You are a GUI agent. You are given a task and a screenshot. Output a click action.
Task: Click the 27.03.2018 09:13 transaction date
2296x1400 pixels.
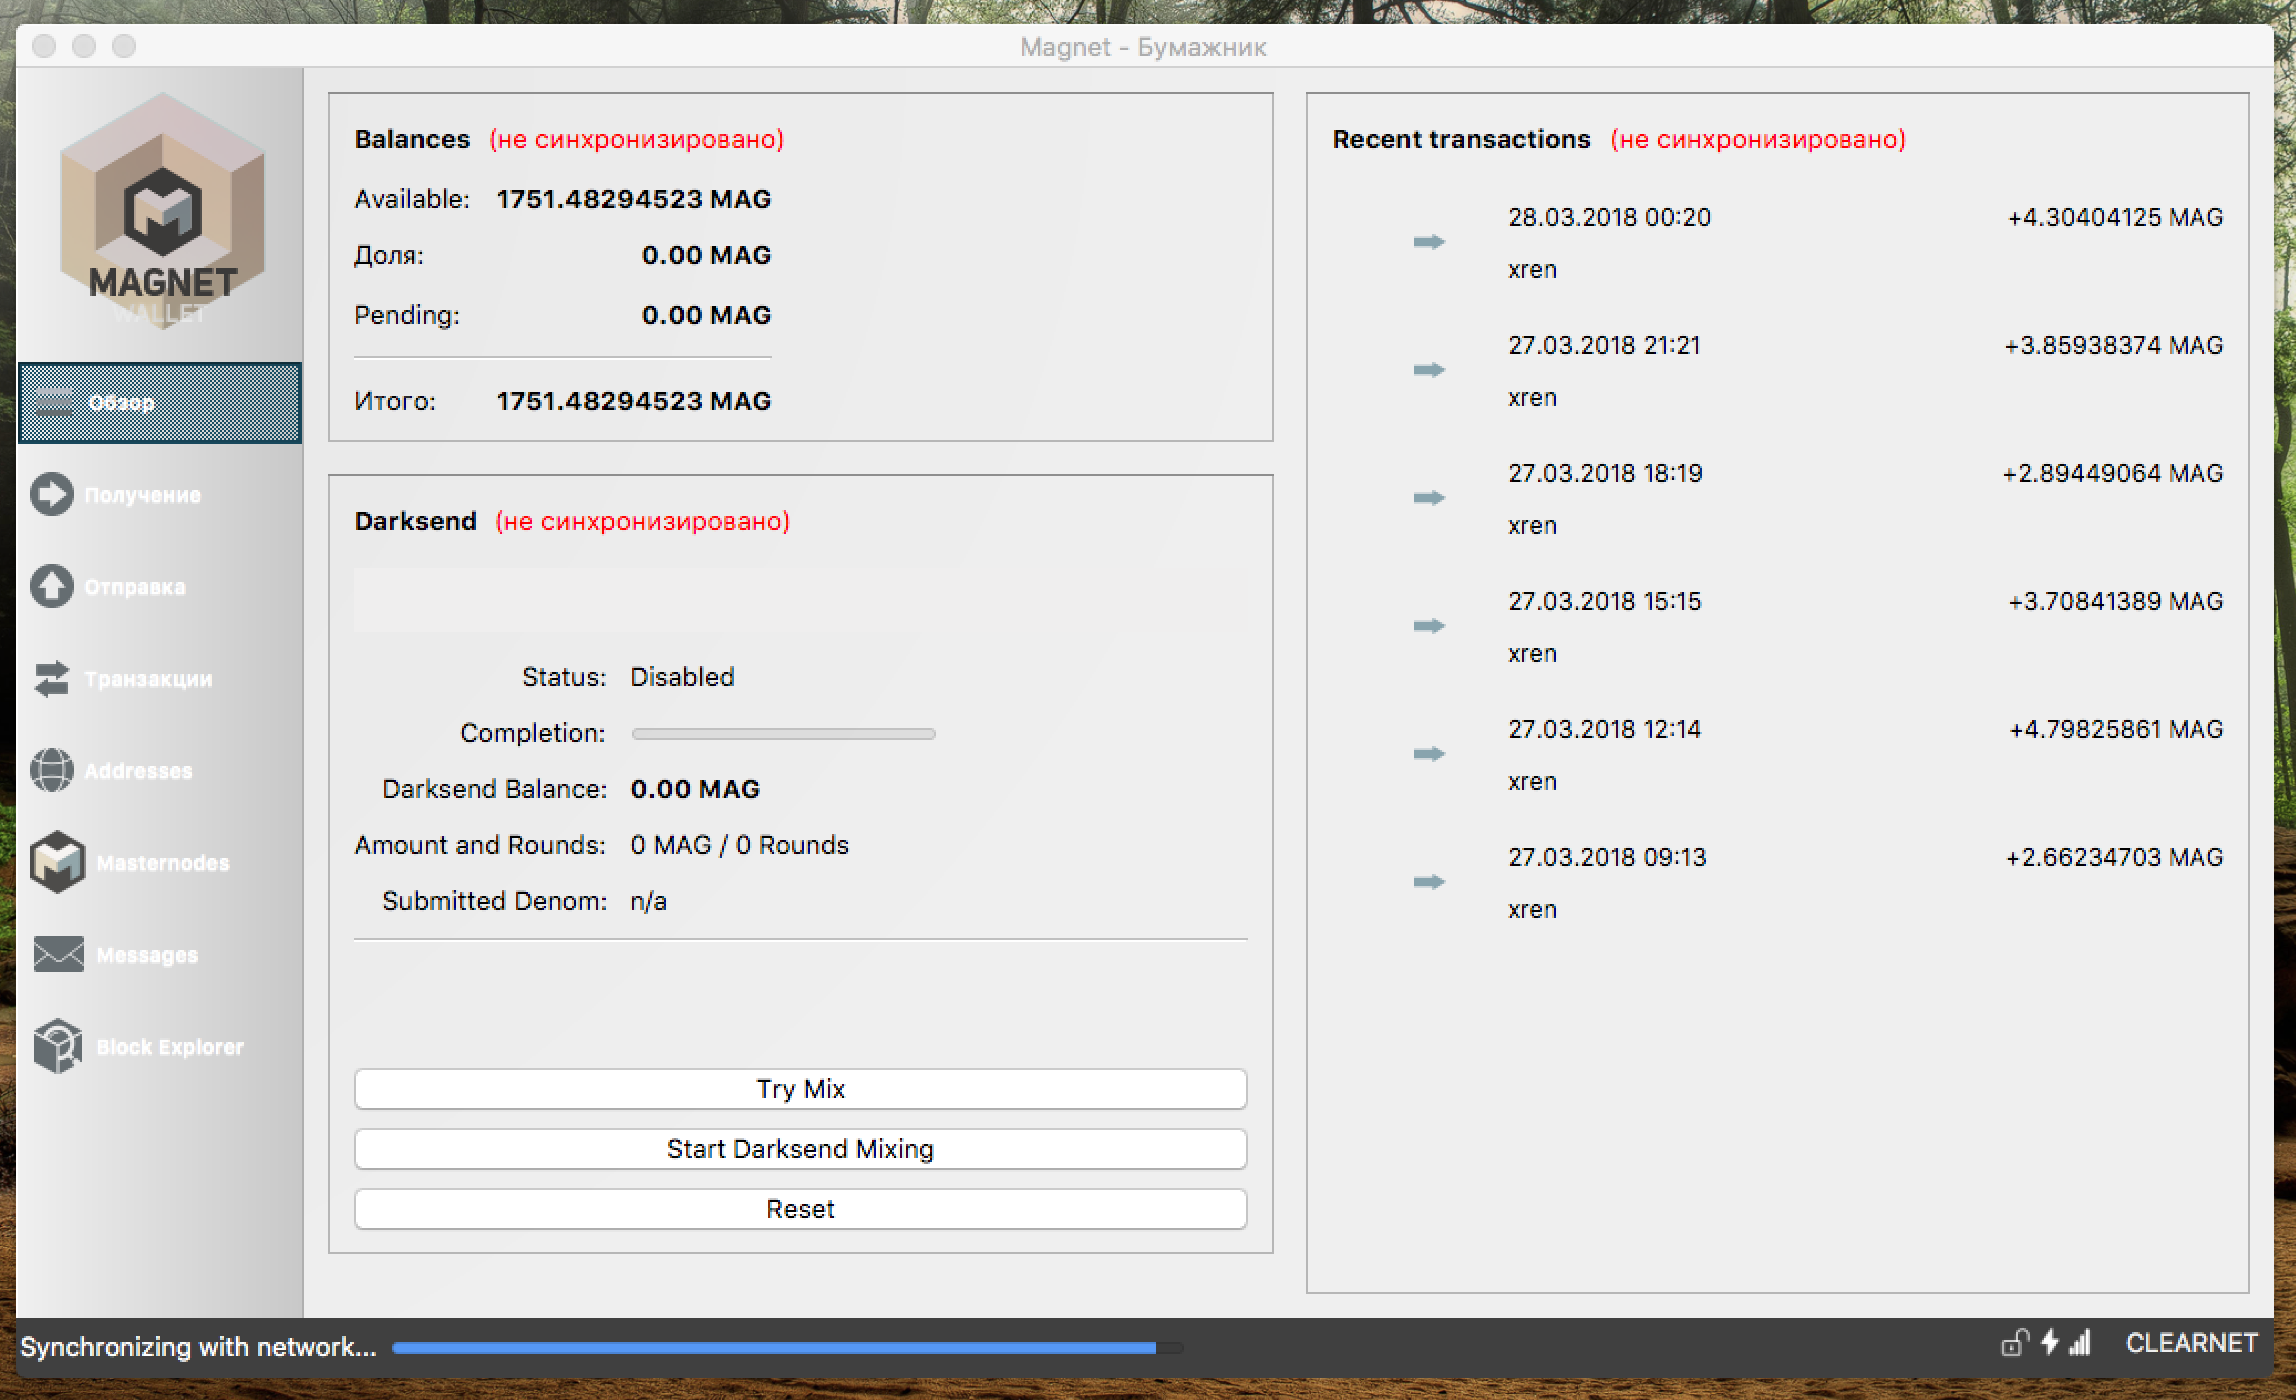pos(1607,857)
